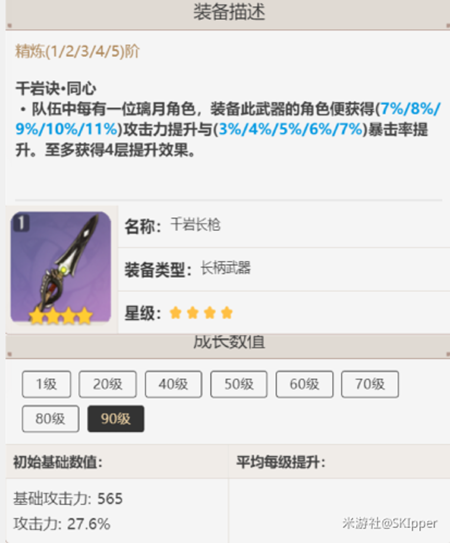Click the star icons on weapon thumbnail

coord(61,316)
